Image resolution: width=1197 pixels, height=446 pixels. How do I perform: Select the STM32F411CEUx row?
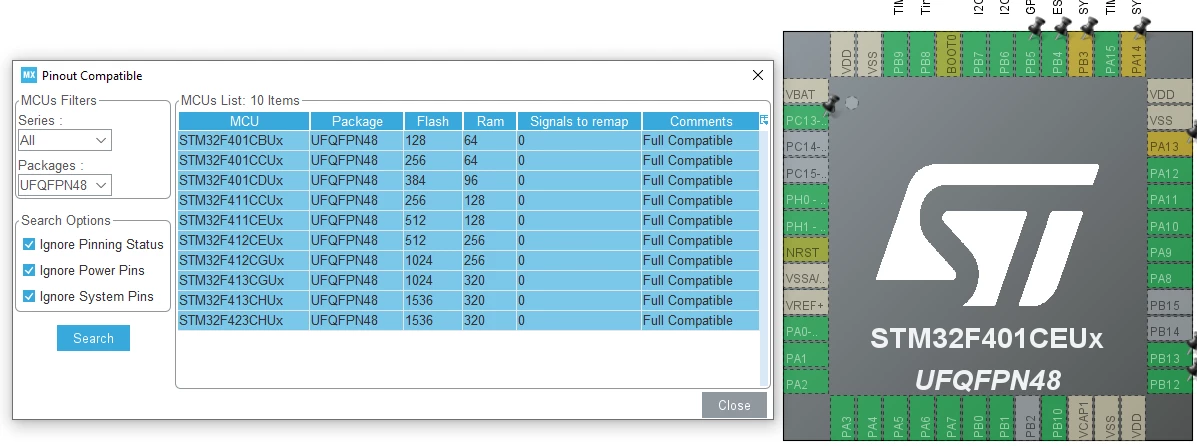point(469,220)
